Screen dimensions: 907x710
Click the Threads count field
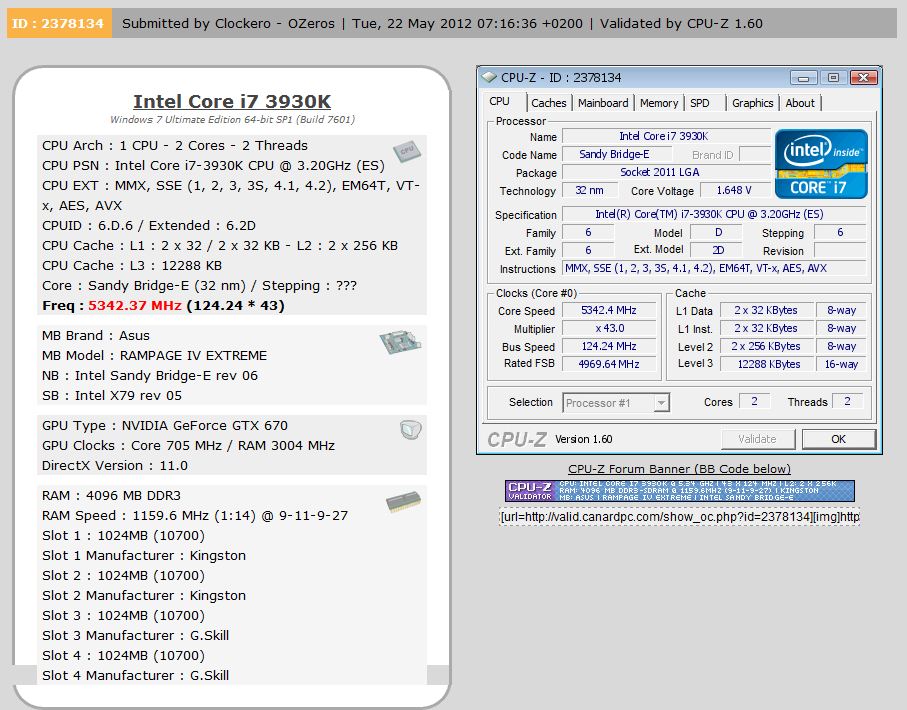coord(847,402)
